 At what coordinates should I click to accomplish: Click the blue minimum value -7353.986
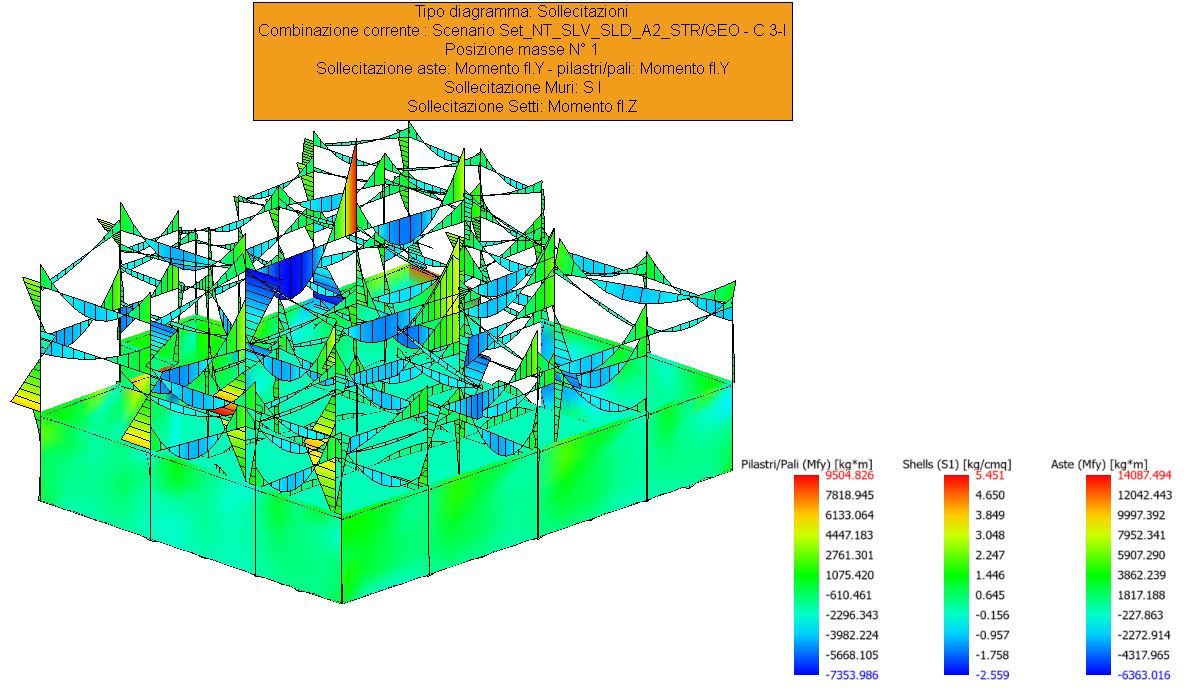[851, 675]
